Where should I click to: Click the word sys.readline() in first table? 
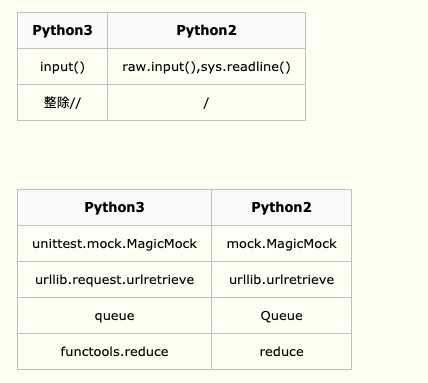click(246, 67)
